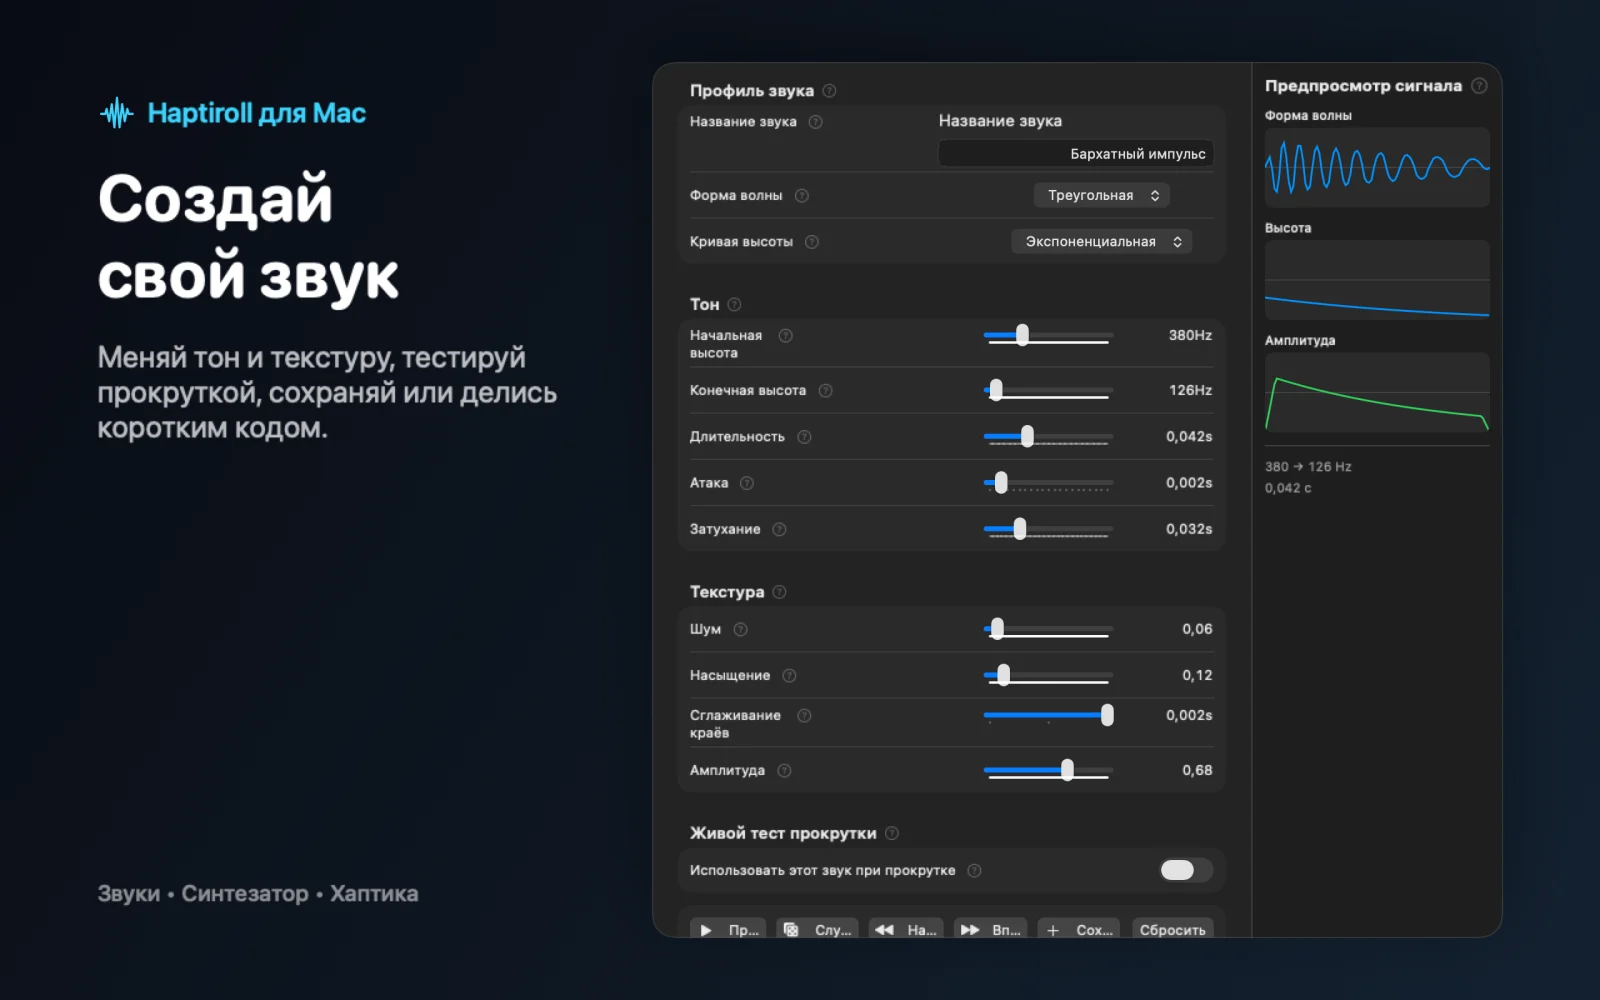Click help icon next to Конечная высота
Viewport: 1600px width, 1000px height.
tap(825, 391)
